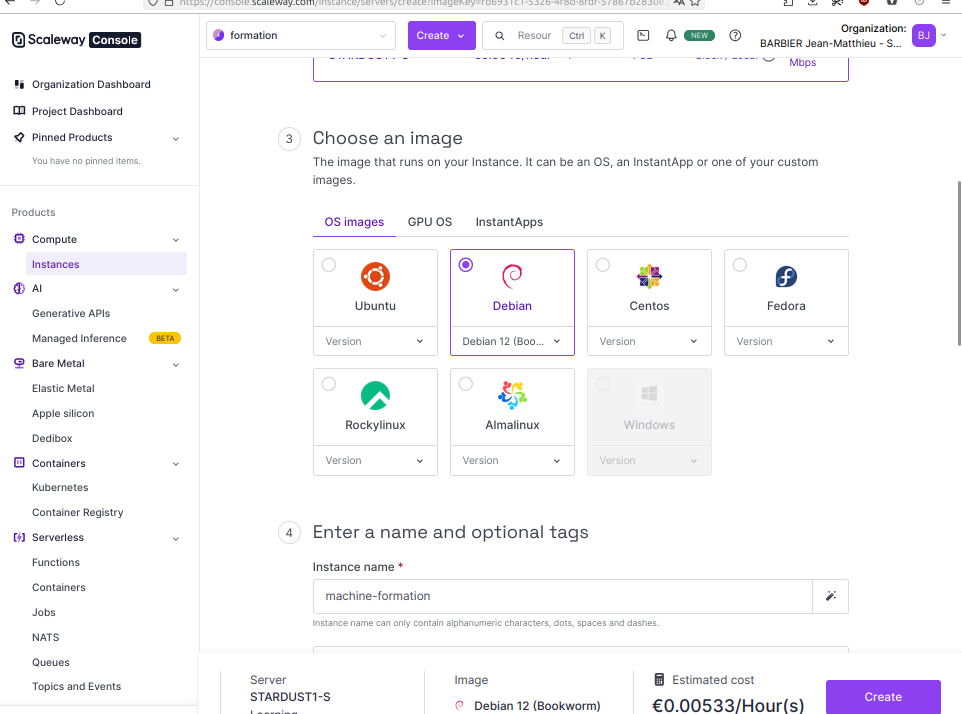Open Topics and Events link

point(76,686)
